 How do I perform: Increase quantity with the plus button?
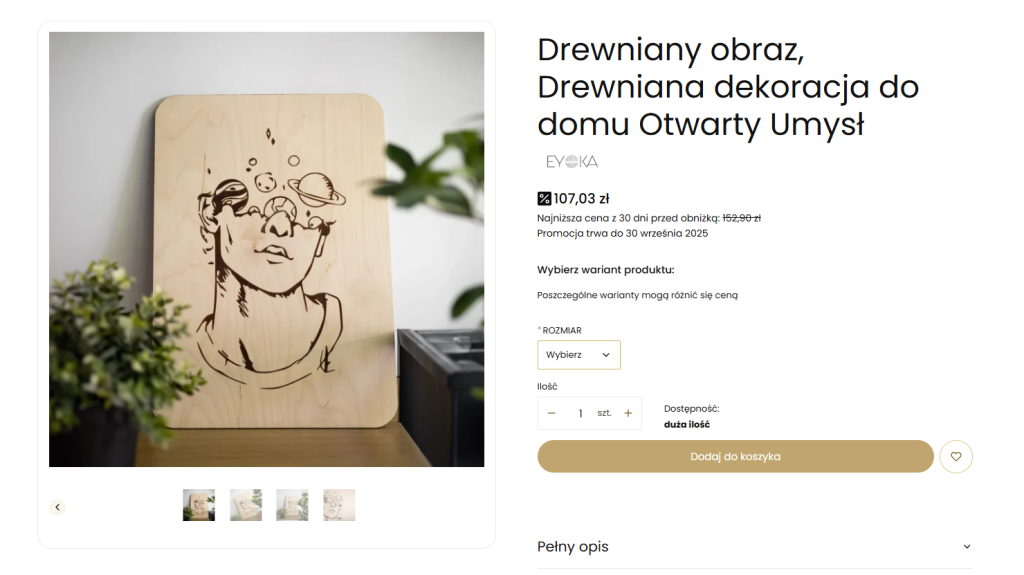coord(628,413)
